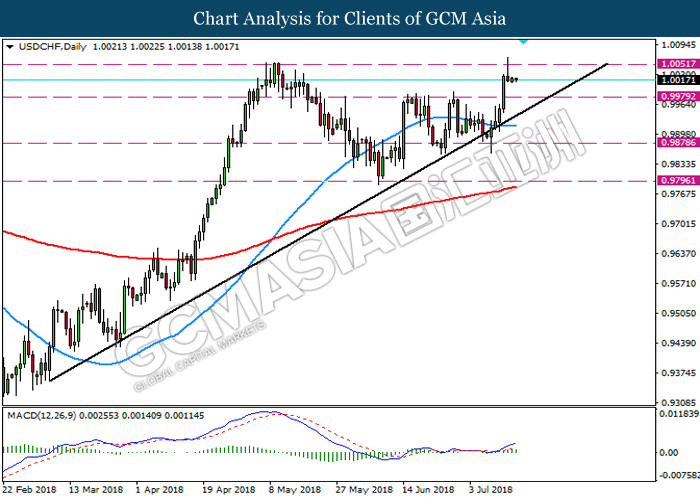Click the 3 Jul 2018 date label
This screenshot has width=700, height=500.
pyautogui.click(x=491, y=490)
